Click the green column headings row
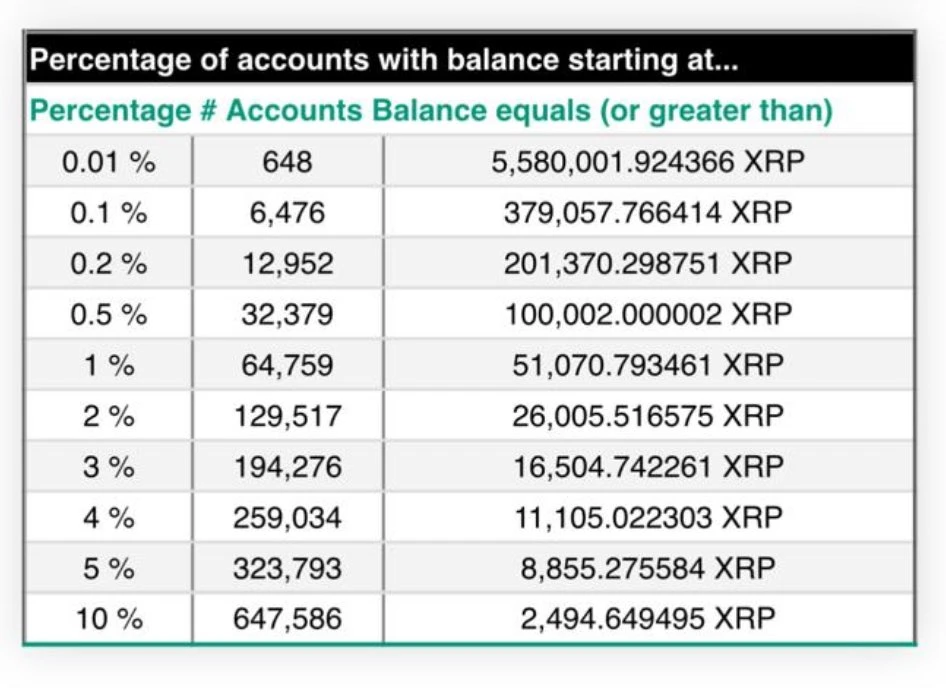This screenshot has height=688, width=946. click(x=430, y=110)
